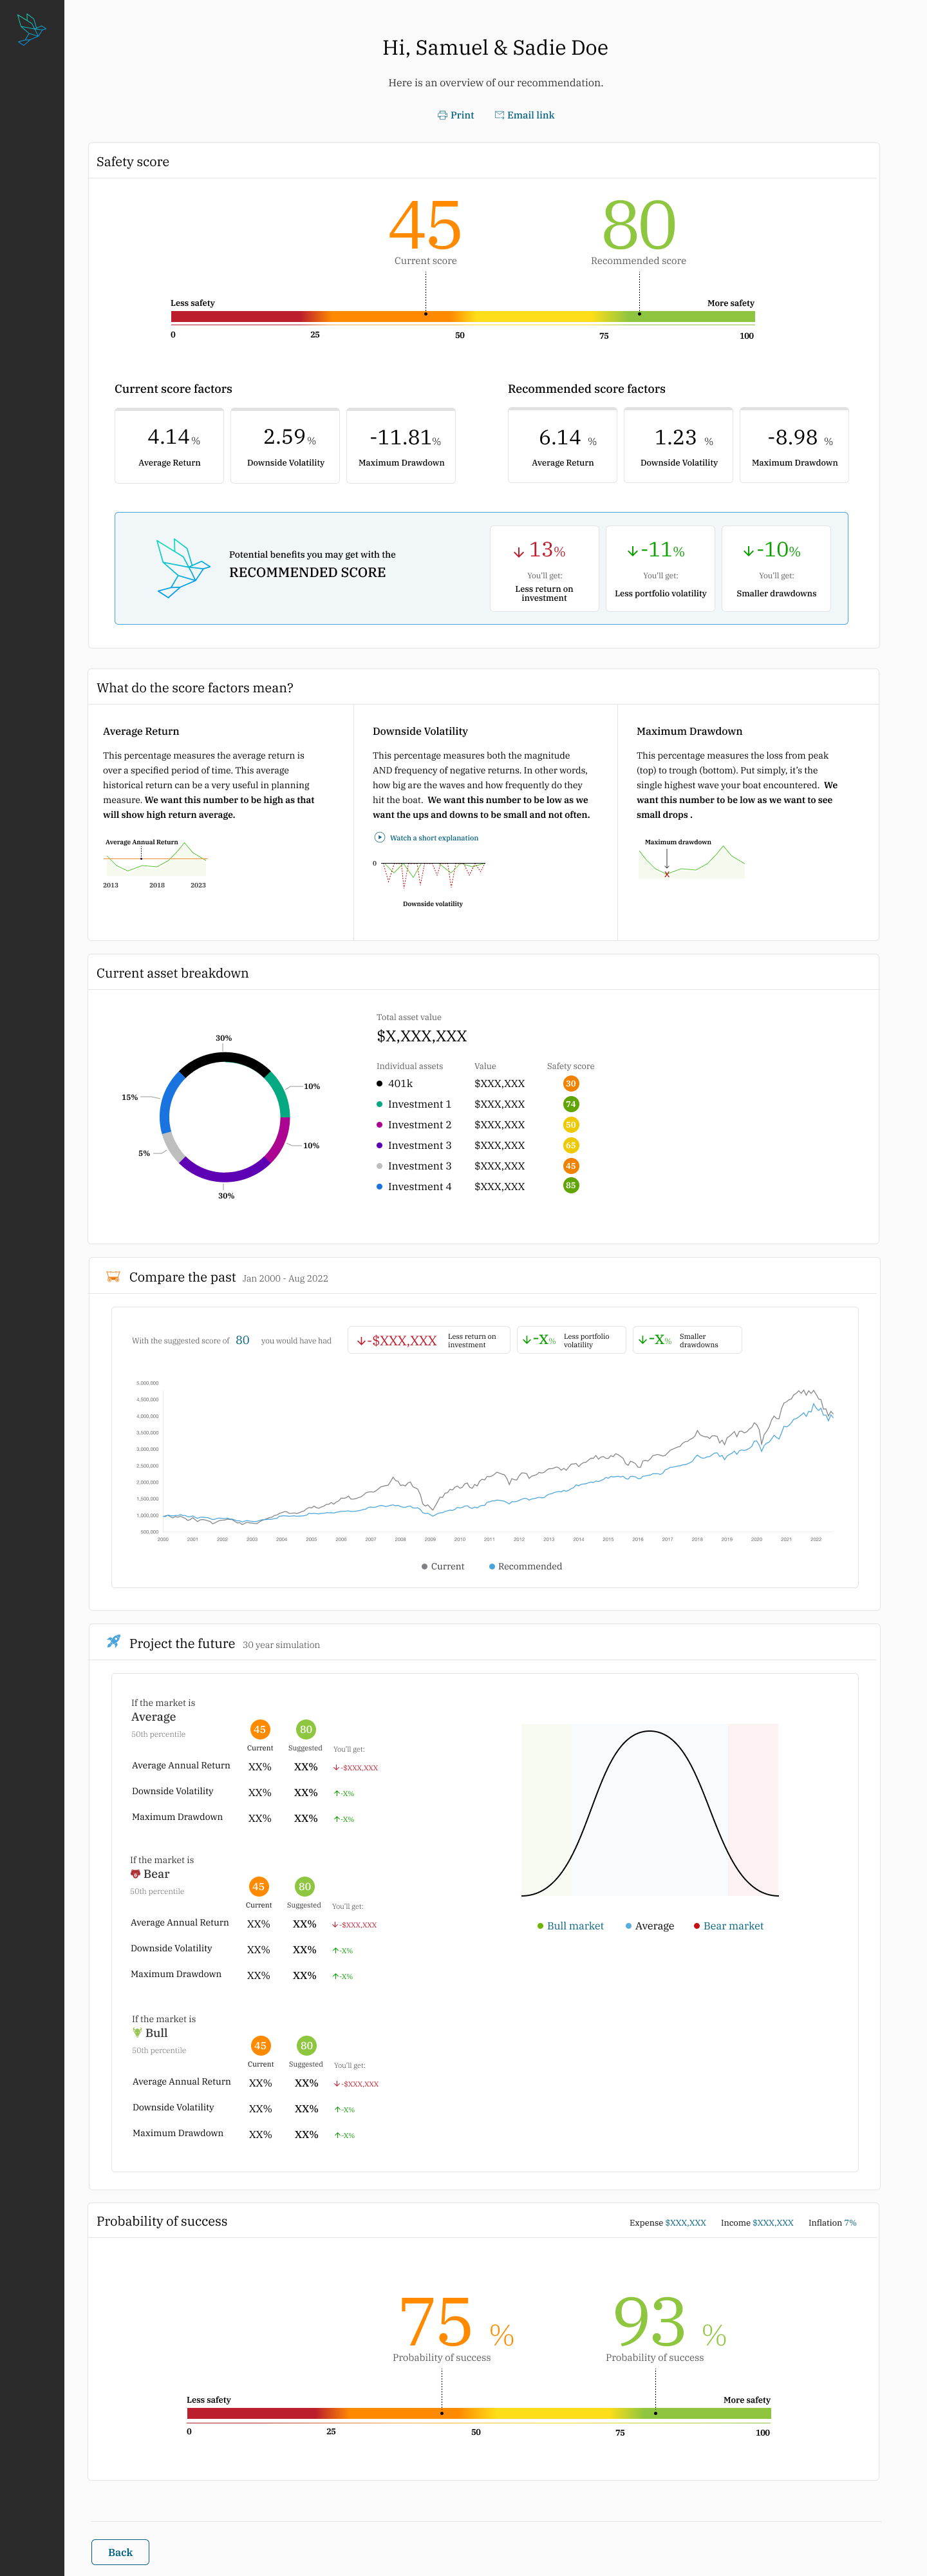Screen dimensions: 927x2576
Task: Click the Investment 1 asset label
Action: [x=419, y=1104]
